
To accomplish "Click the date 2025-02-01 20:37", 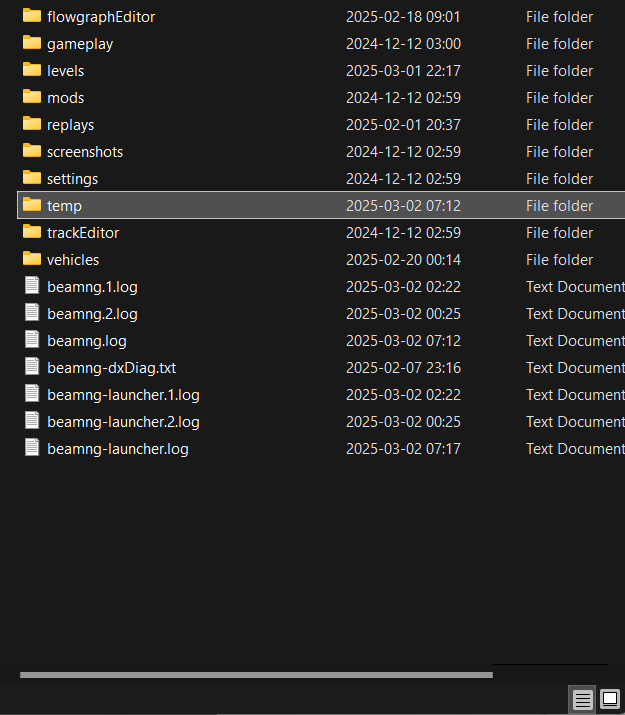I will pyautogui.click(x=403, y=124).
